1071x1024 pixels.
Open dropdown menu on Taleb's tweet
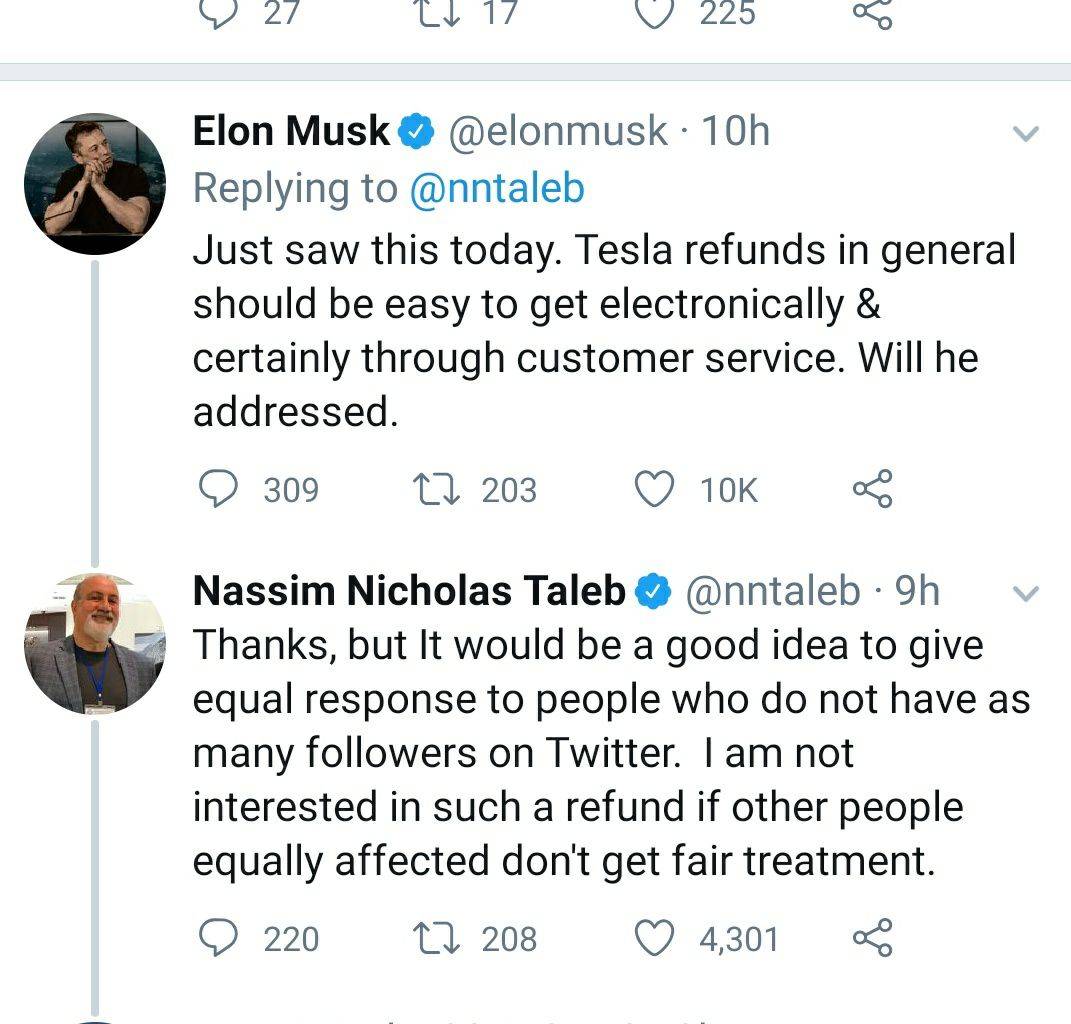click(x=1026, y=593)
